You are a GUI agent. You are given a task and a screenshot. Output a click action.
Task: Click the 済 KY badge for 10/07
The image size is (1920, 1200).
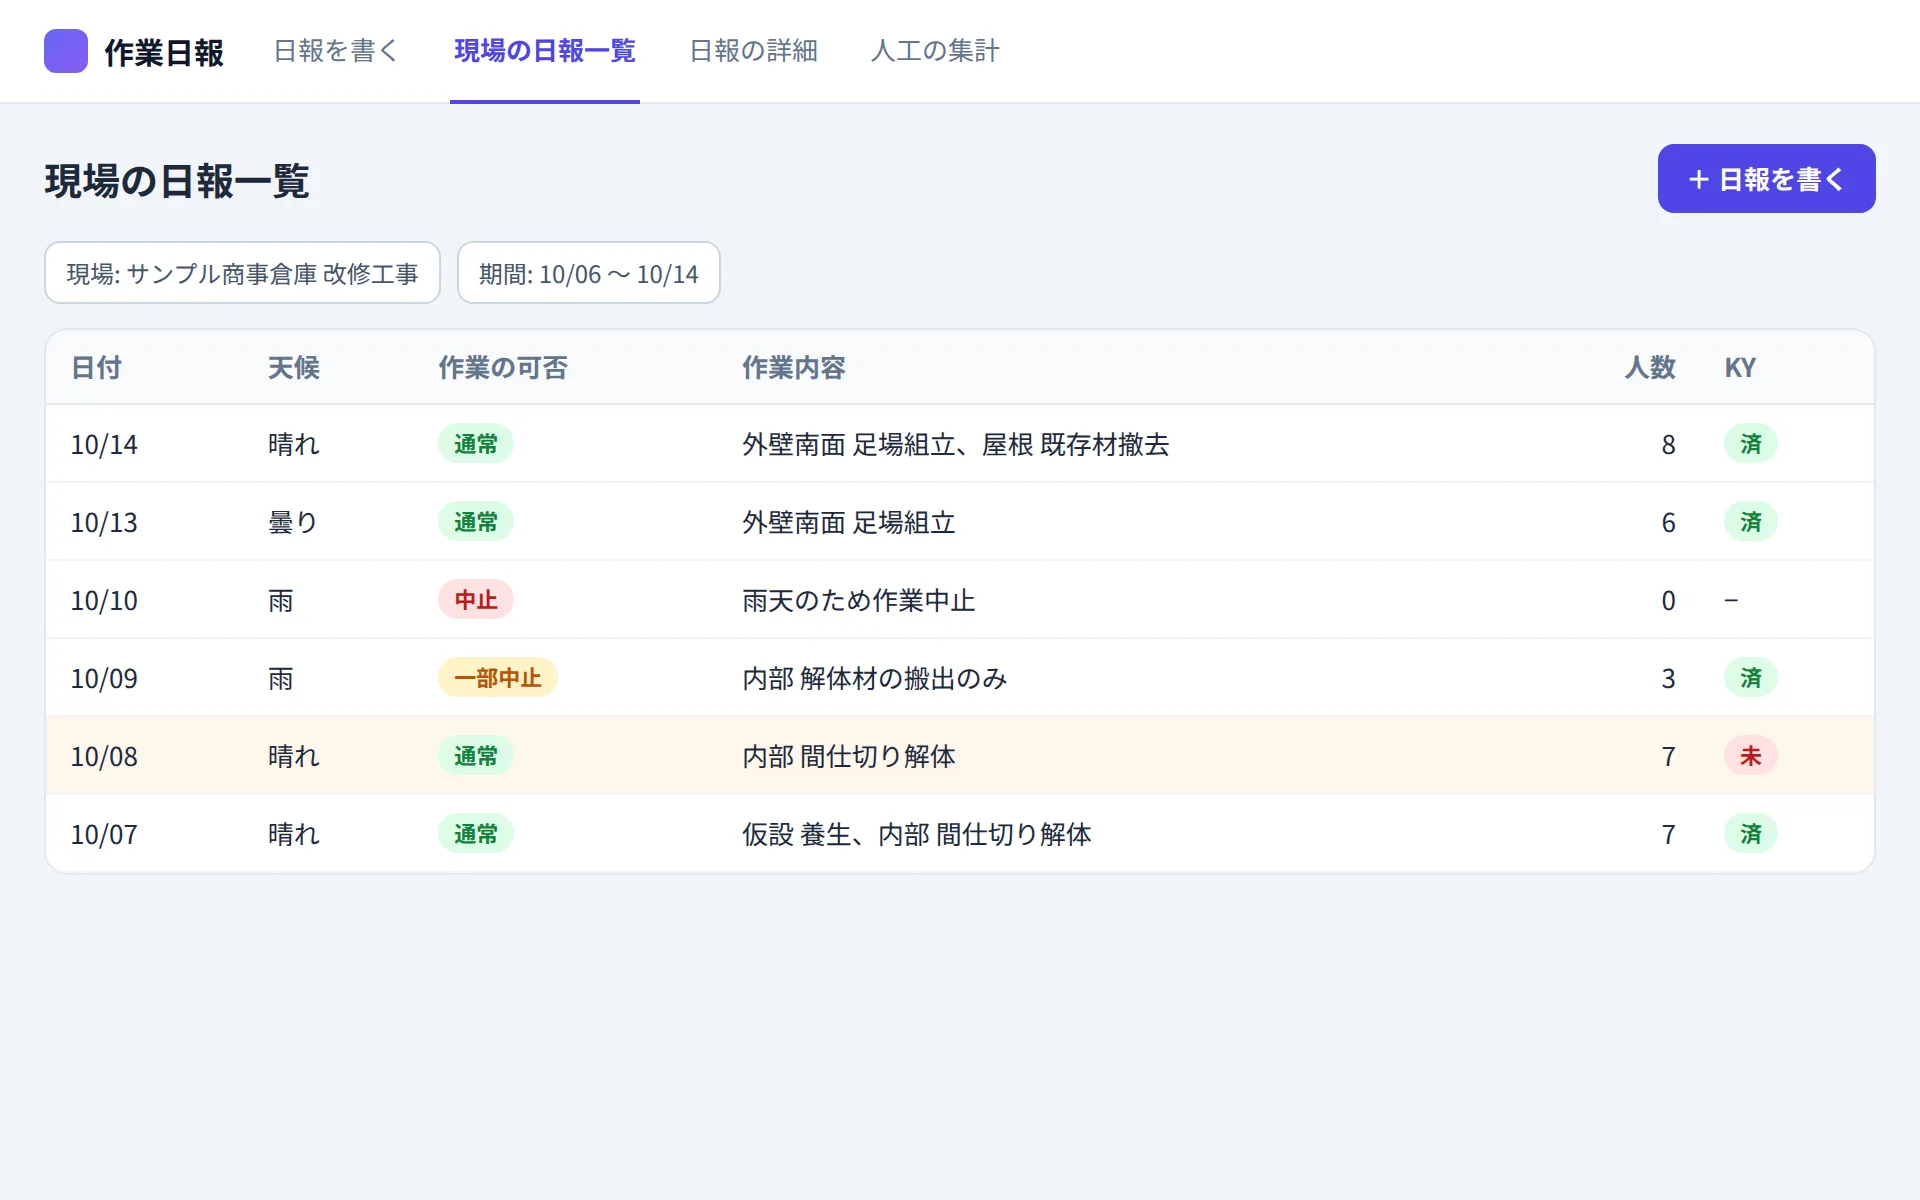tap(1751, 834)
